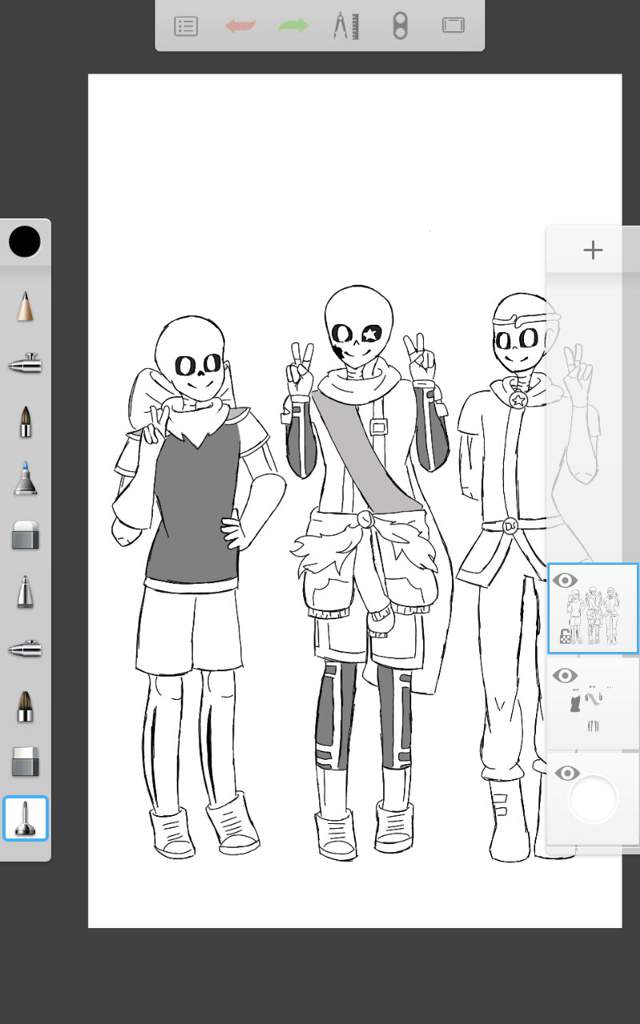Image resolution: width=640 pixels, height=1024 pixels.
Task: Toggle visibility of the gray shading layer
Action: pyautogui.click(x=566, y=675)
